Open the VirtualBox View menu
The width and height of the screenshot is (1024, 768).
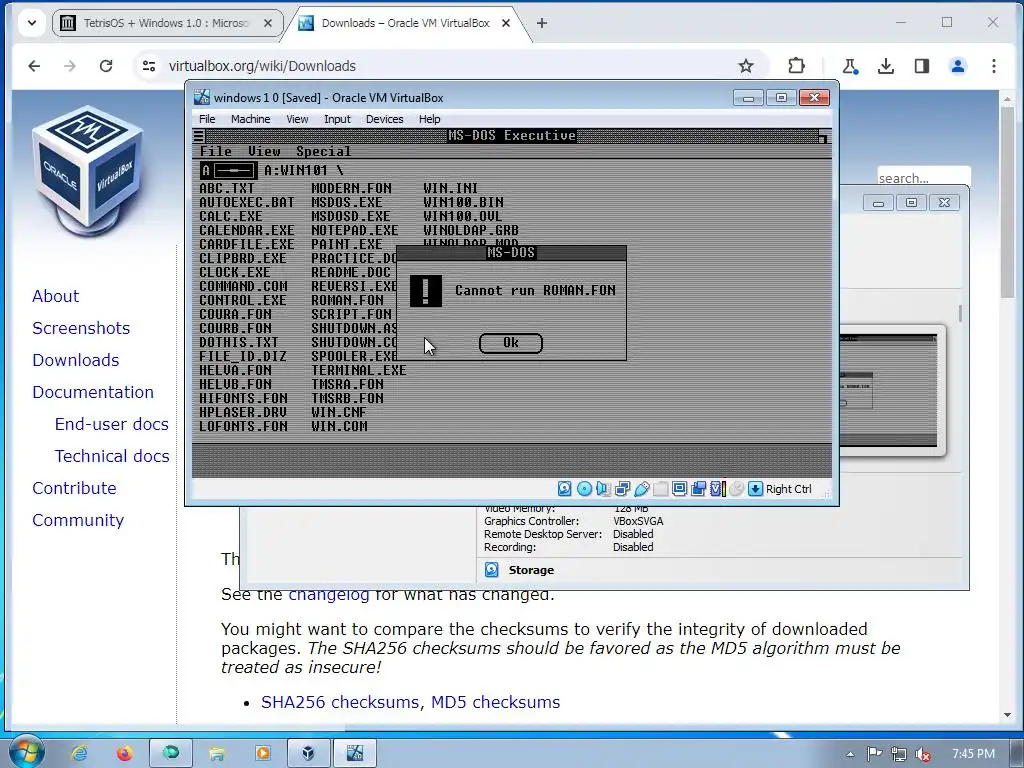point(296,119)
